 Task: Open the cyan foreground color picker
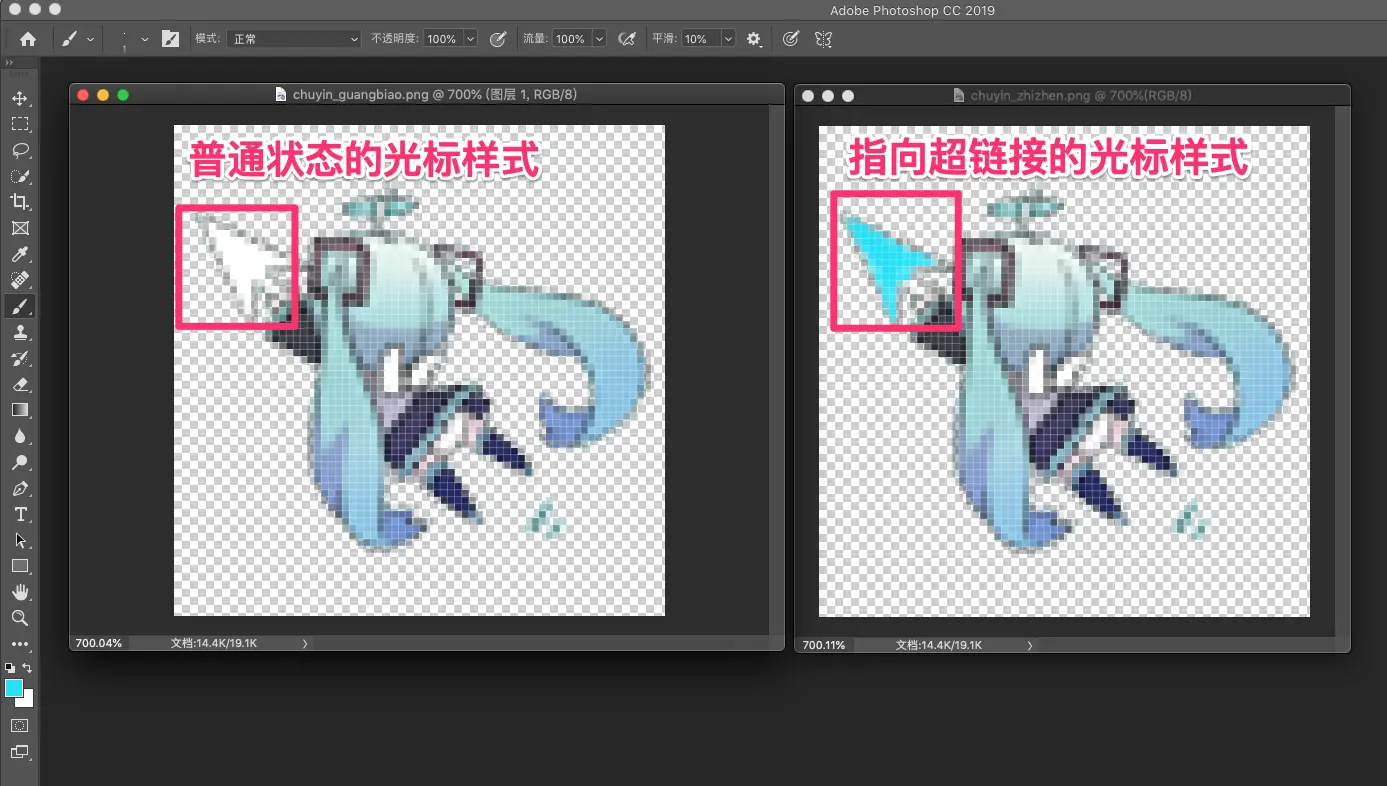pos(13,688)
